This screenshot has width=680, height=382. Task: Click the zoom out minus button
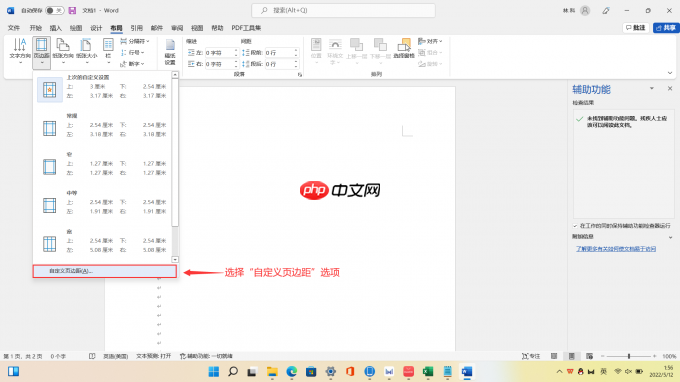pos(602,356)
